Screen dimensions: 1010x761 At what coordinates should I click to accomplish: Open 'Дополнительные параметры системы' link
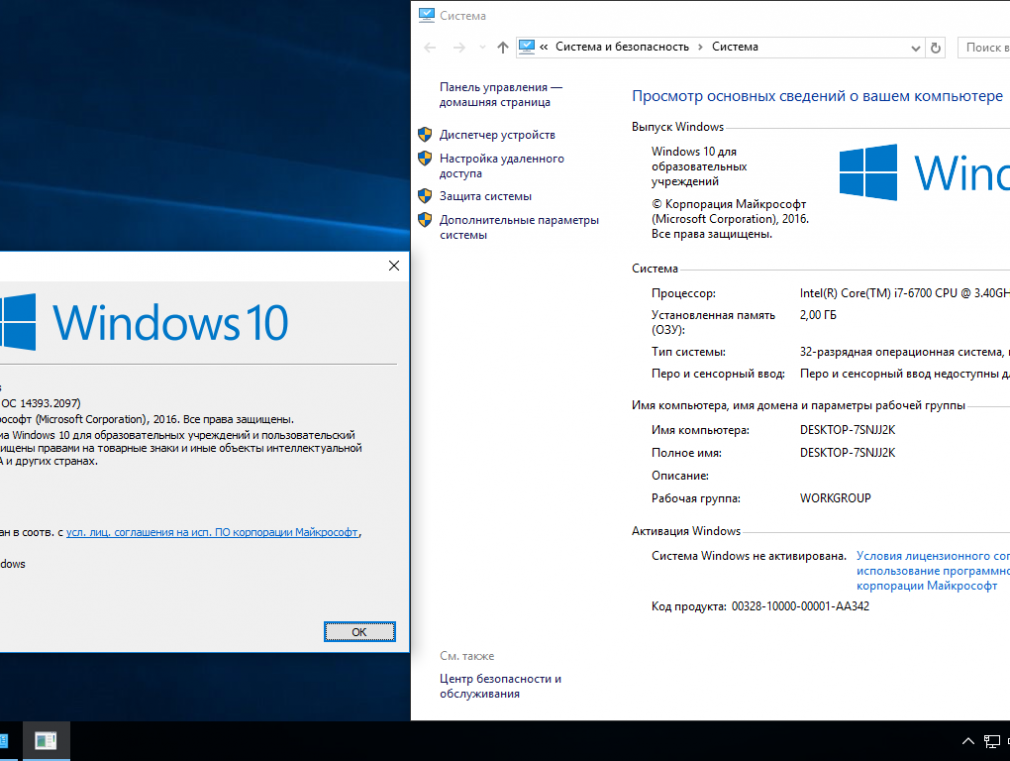click(x=519, y=227)
